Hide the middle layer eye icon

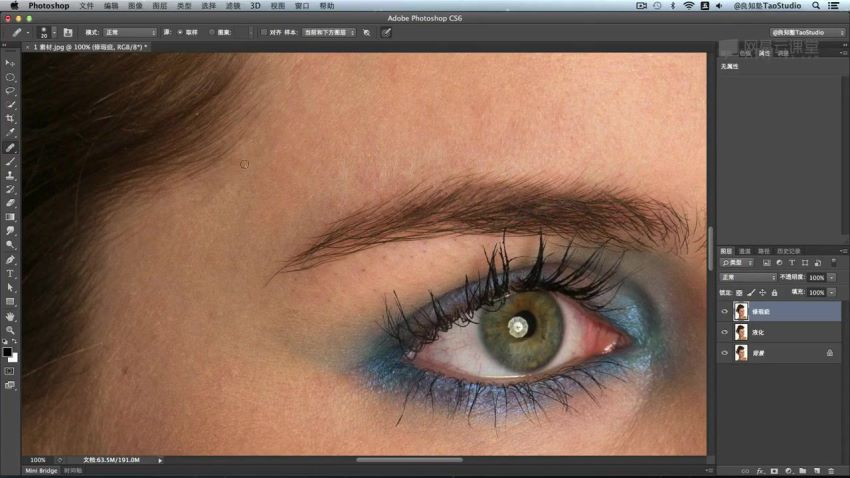click(x=725, y=332)
